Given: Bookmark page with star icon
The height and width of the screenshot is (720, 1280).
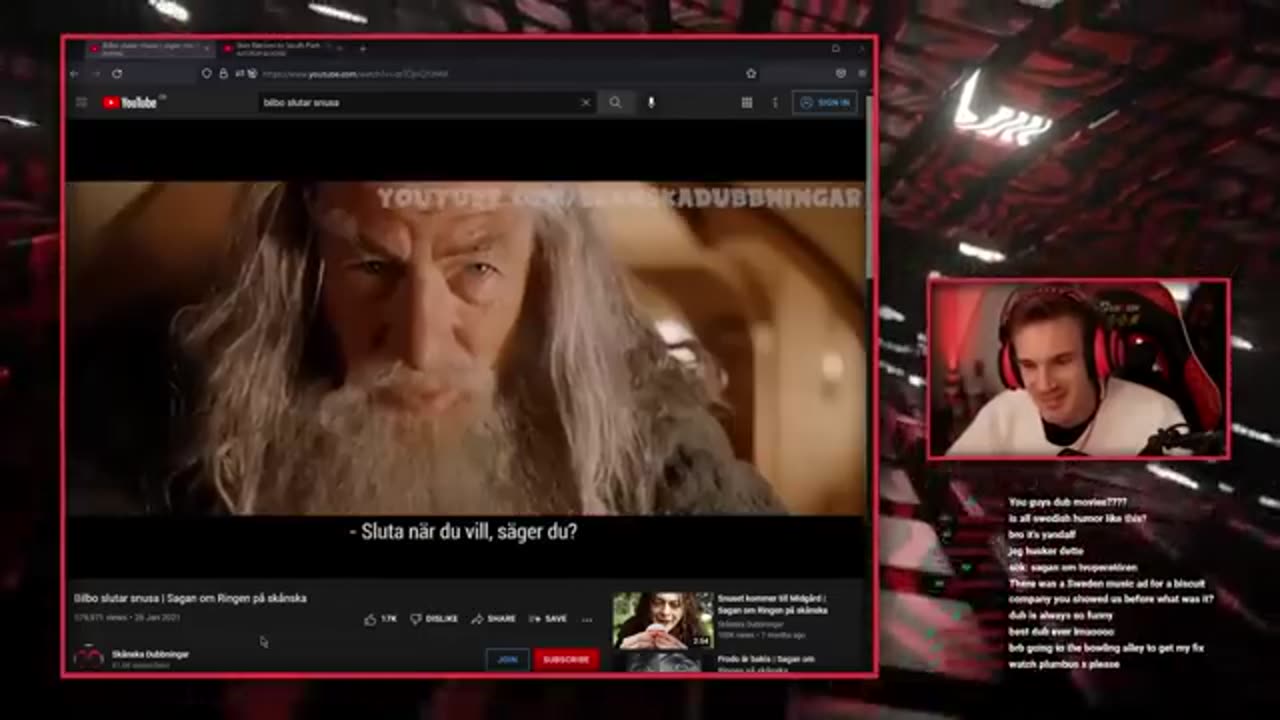Looking at the screenshot, I should pyautogui.click(x=751, y=73).
